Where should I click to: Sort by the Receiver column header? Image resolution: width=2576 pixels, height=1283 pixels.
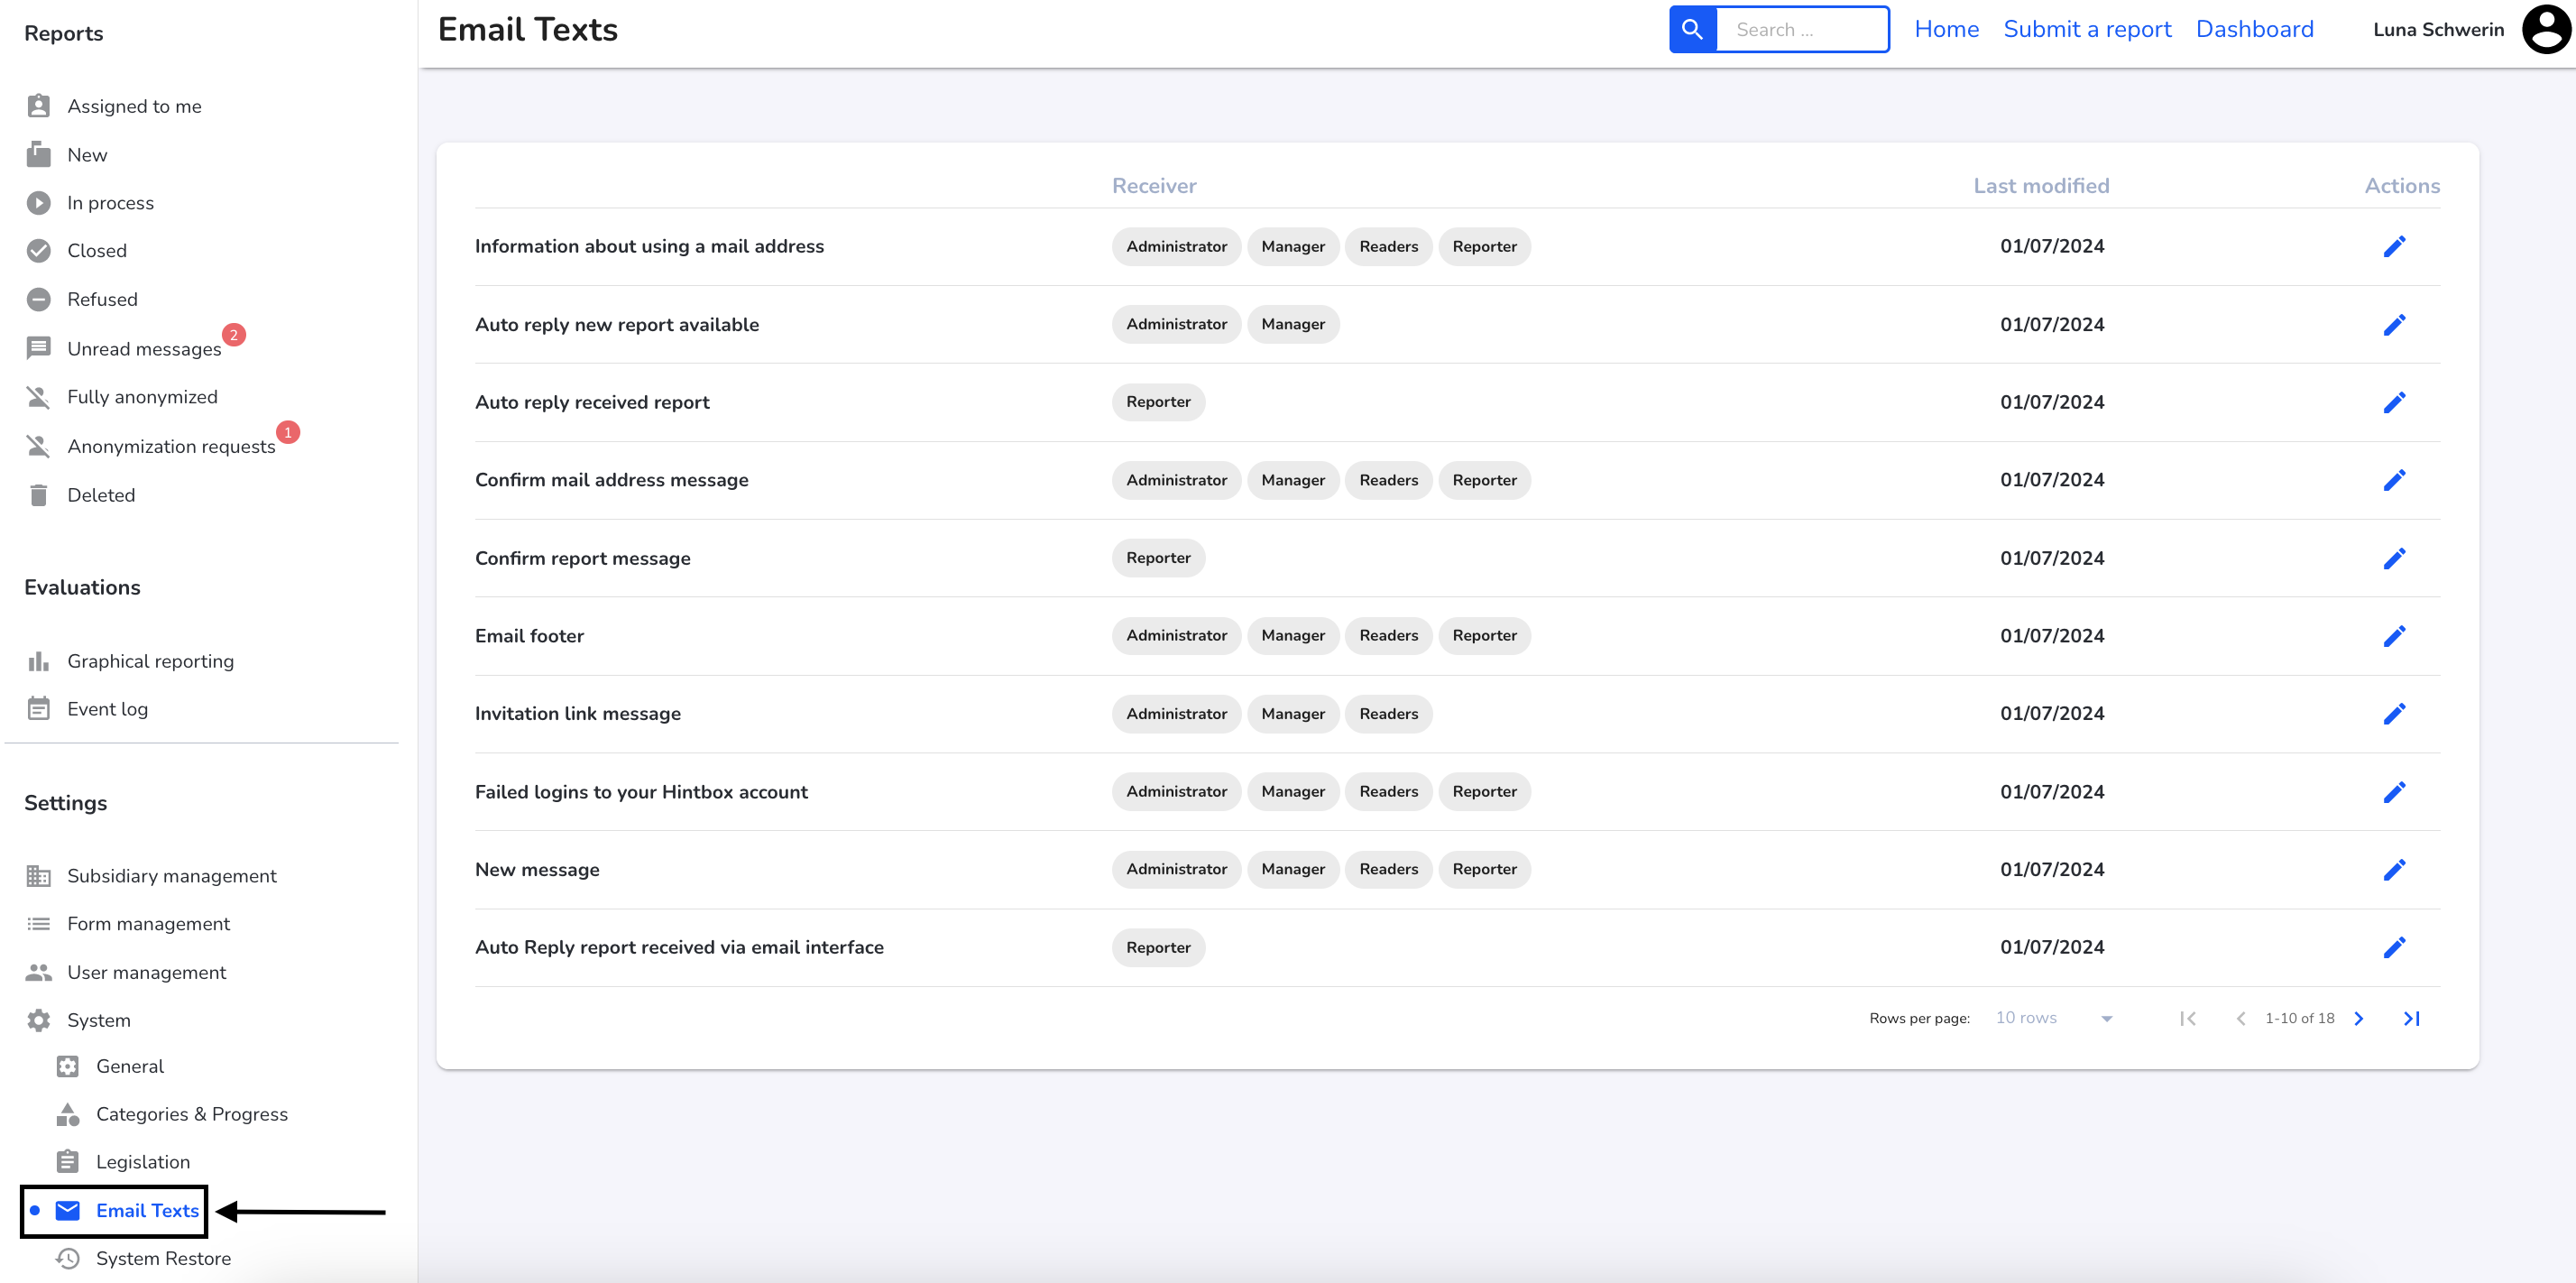tap(1154, 186)
